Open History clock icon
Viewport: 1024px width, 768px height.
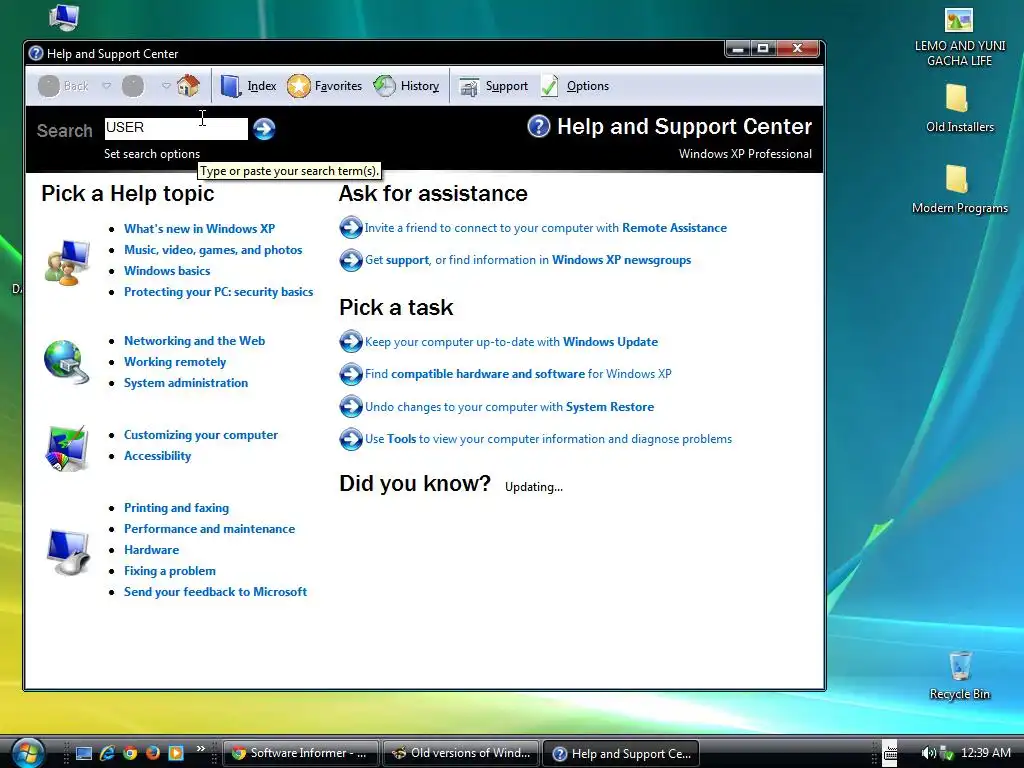(384, 86)
